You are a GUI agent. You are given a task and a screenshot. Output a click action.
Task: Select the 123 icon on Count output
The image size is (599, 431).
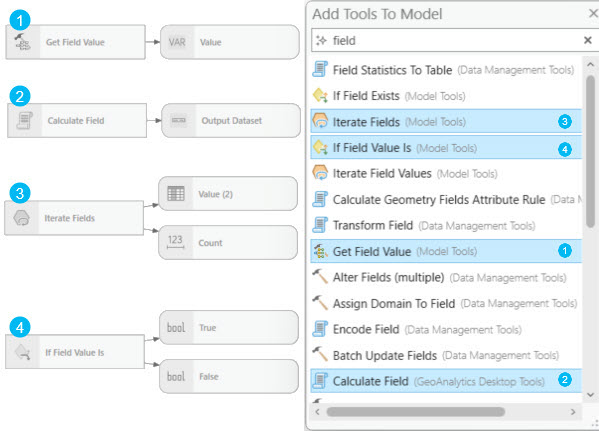175,242
